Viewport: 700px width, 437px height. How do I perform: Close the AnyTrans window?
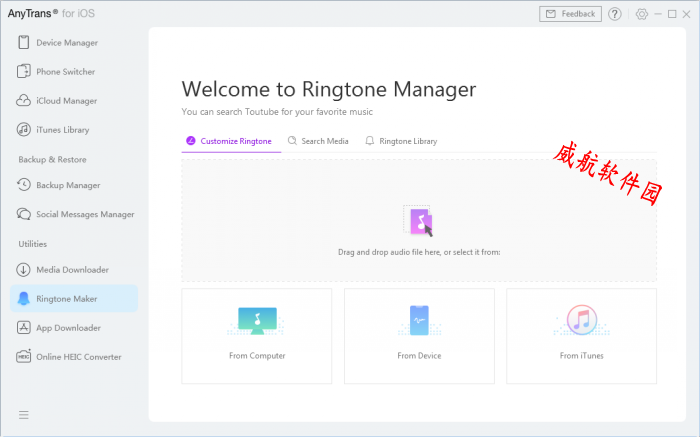coord(687,14)
